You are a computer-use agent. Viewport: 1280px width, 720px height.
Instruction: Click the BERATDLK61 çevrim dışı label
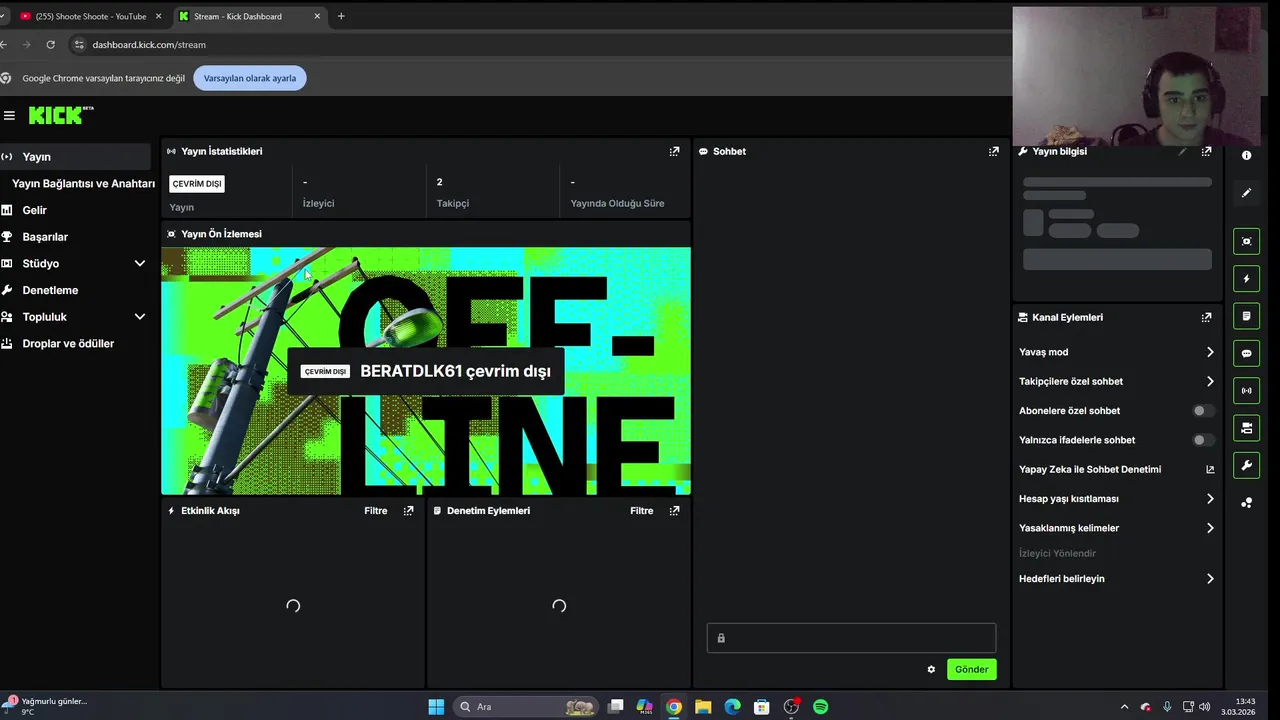tap(455, 371)
